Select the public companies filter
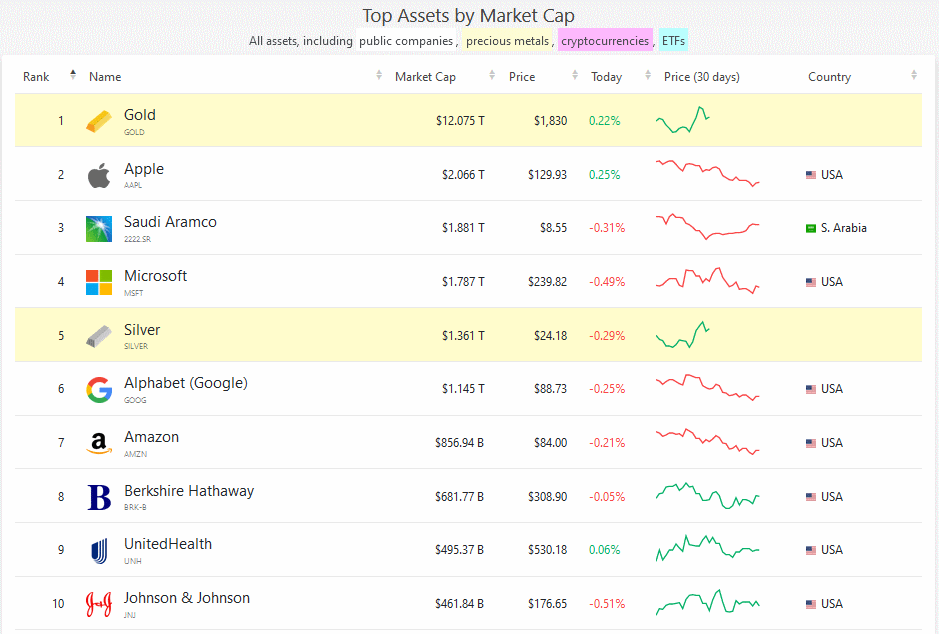Viewport: 939px width, 634px height. coord(406,41)
